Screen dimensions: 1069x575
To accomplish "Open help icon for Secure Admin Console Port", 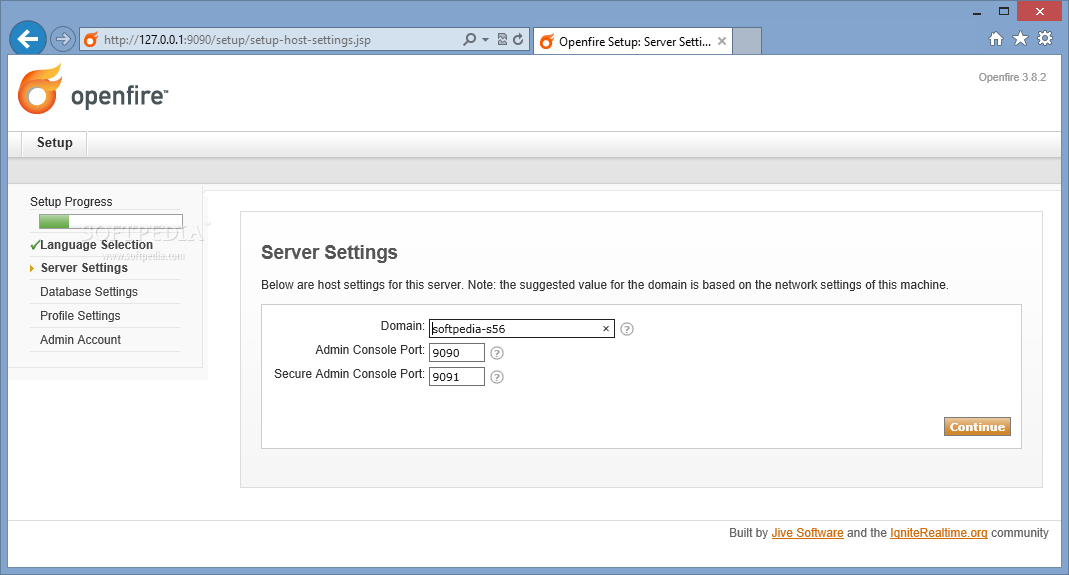I will click(x=497, y=377).
